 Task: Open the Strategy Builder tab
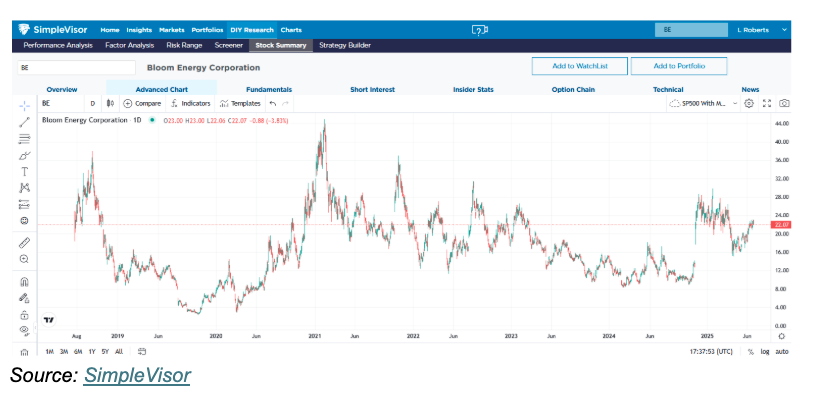pyautogui.click(x=345, y=45)
